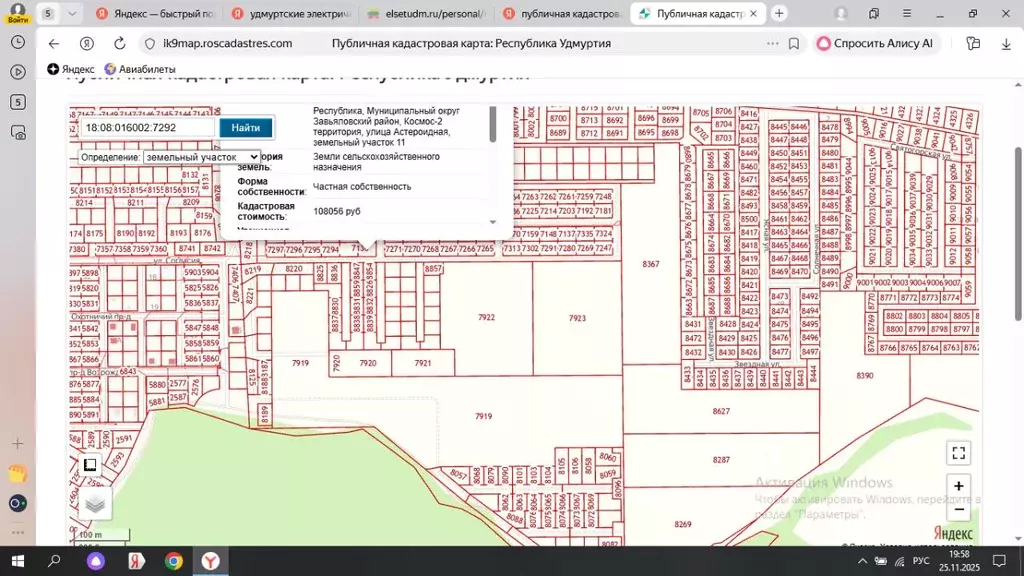
Task: Click the map fullscreen toggle button
Action: 958,453
